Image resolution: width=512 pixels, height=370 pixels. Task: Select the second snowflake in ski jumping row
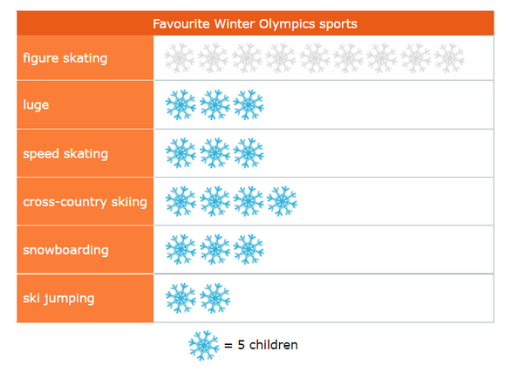coord(215,298)
